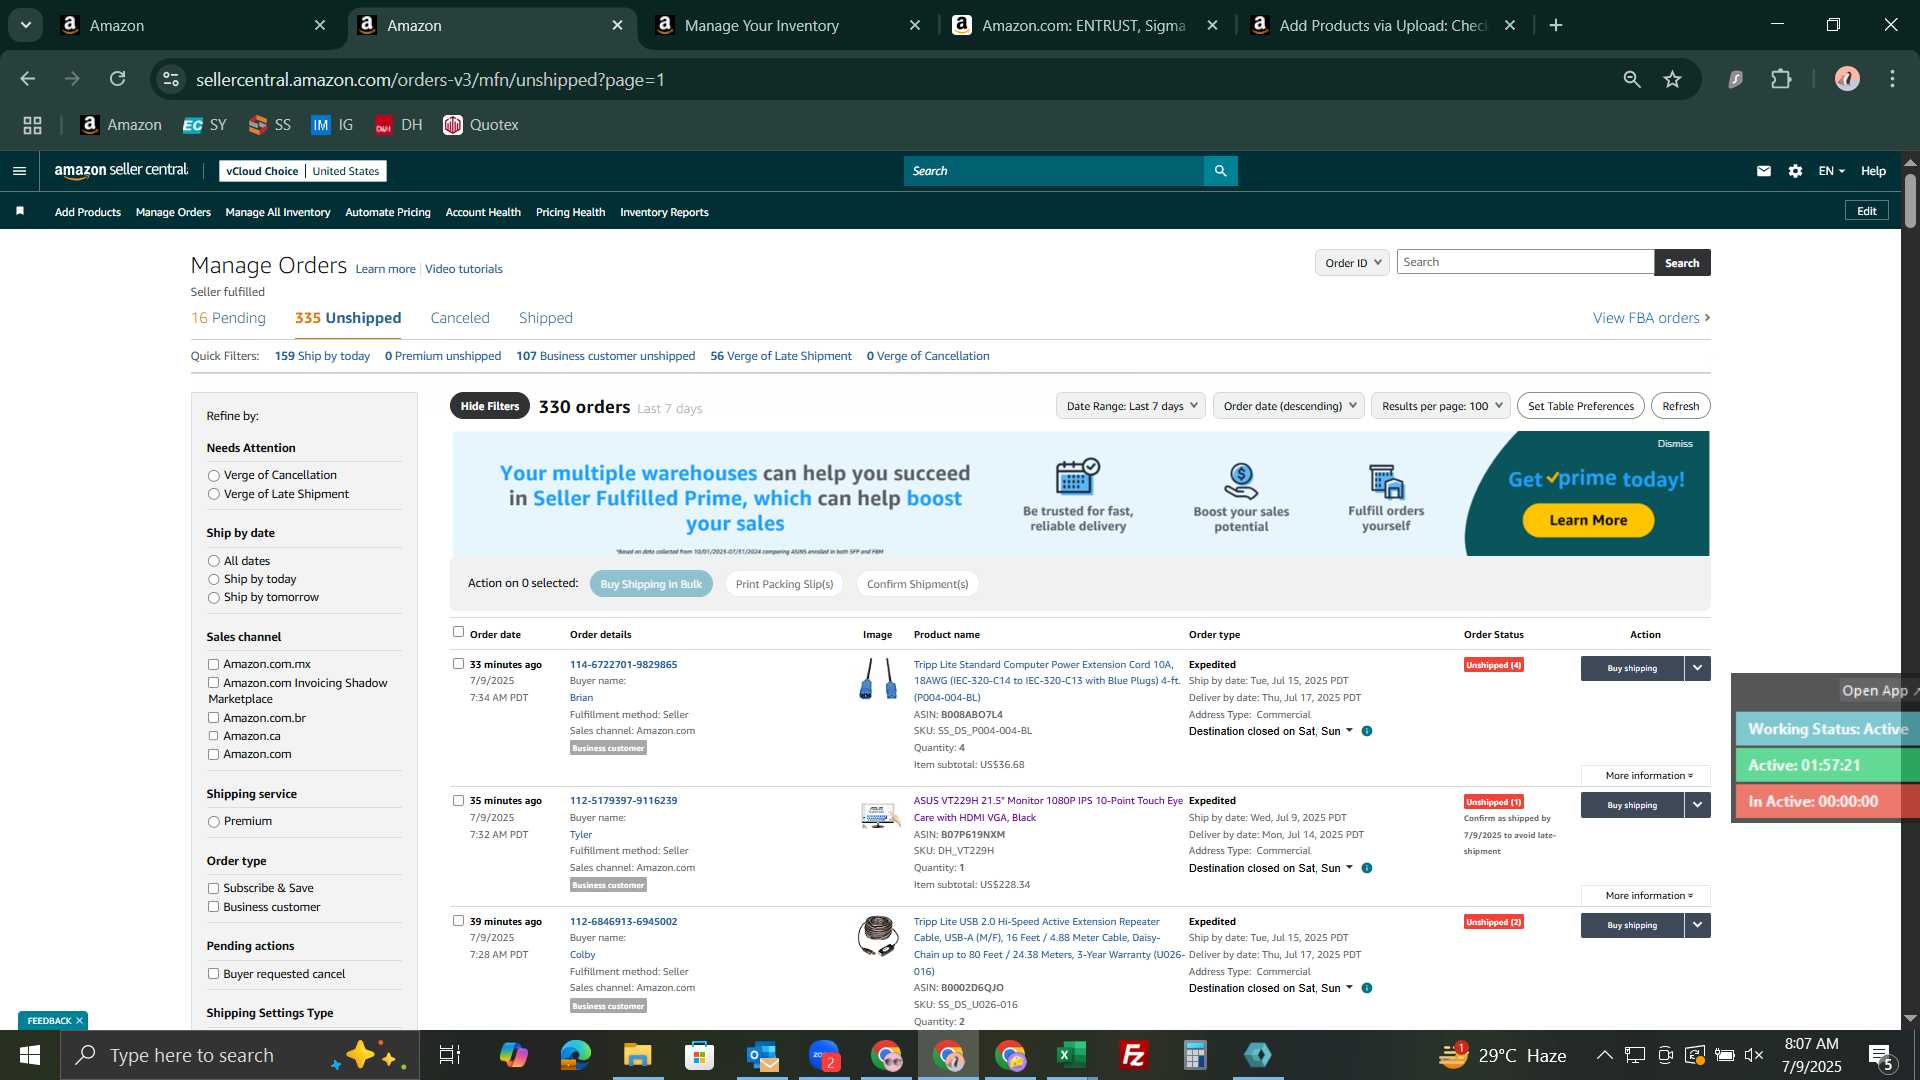Click the Seller Central header search field
The image size is (1920, 1080).
[x=1054, y=171]
